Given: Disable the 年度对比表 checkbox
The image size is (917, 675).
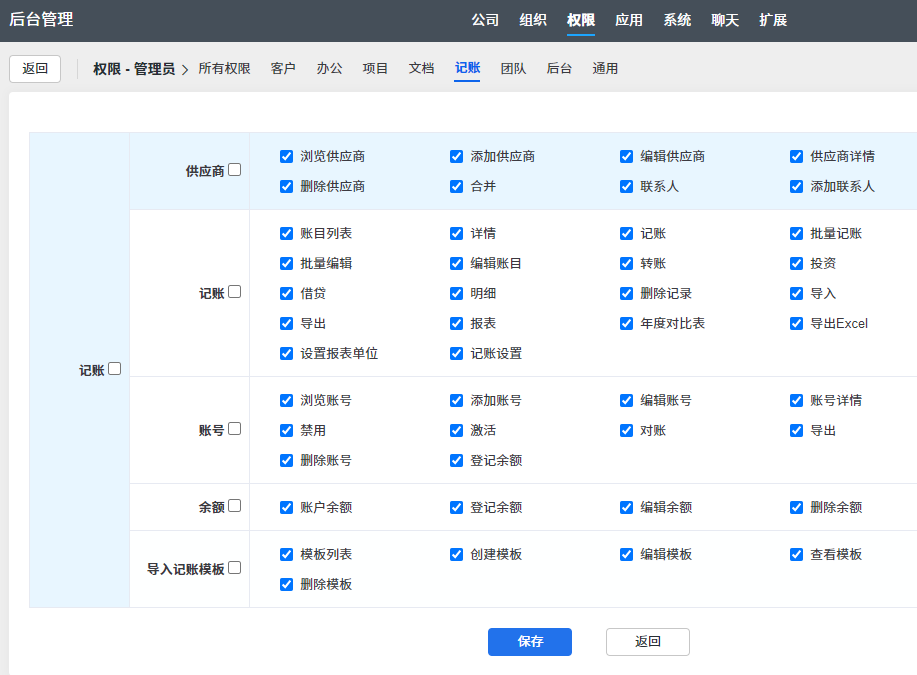Looking at the screenshot, I should pos(627,324).
